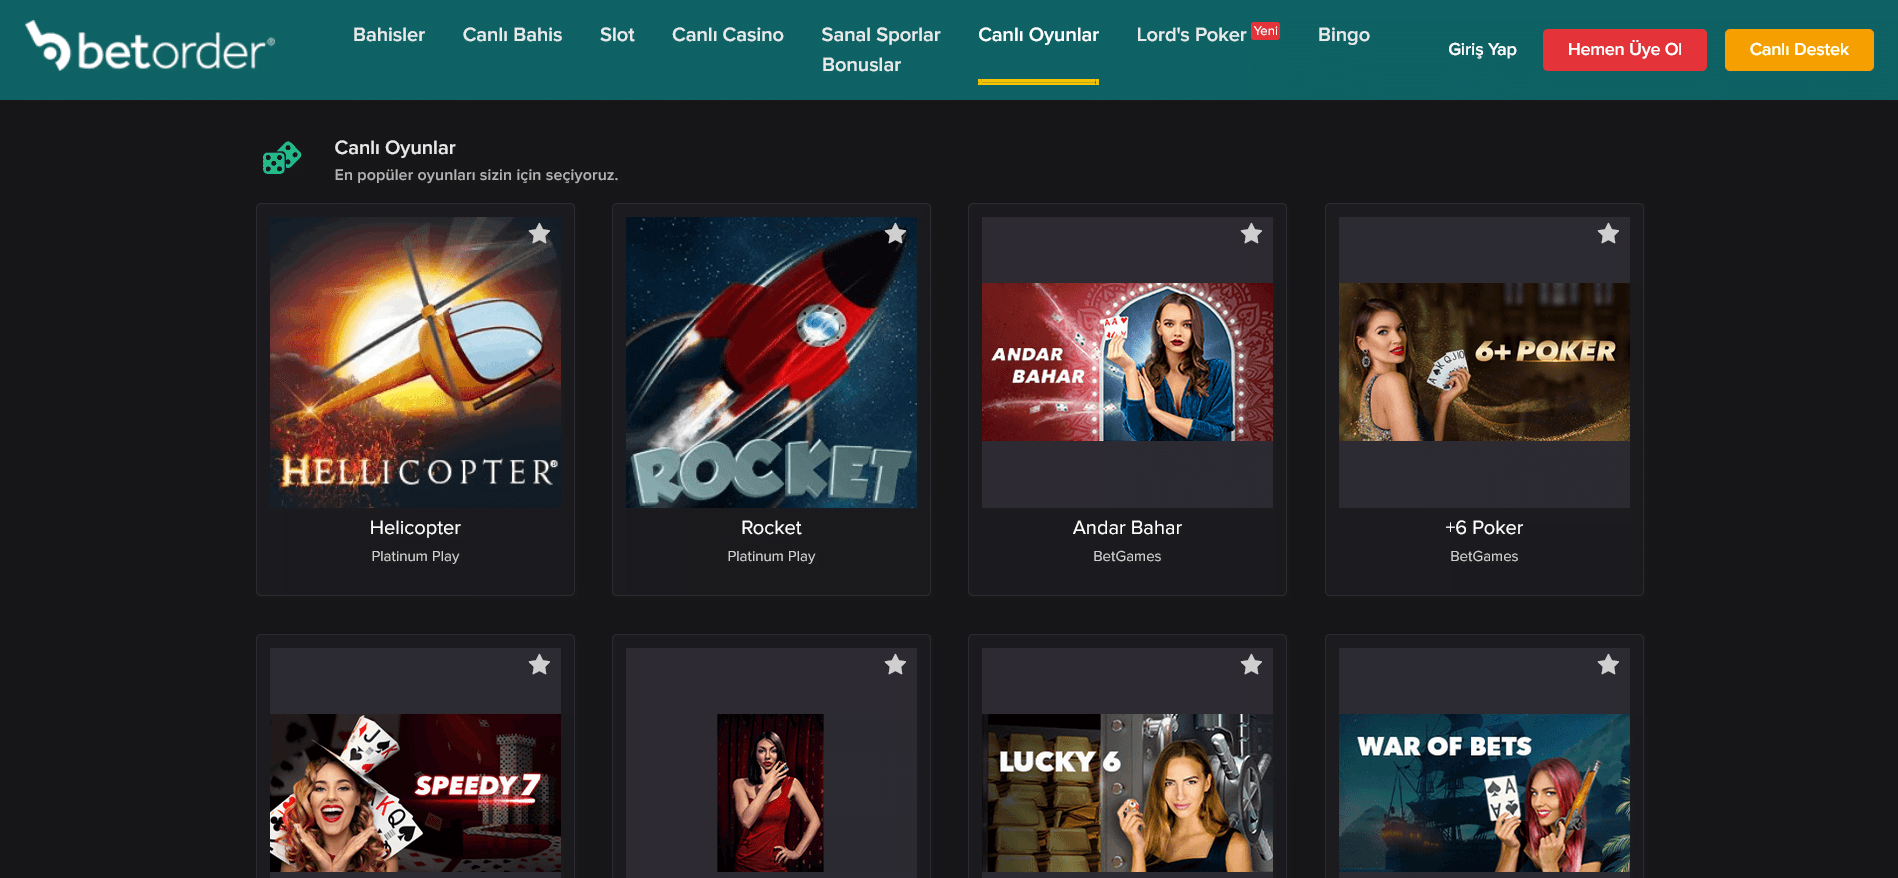The height and width of the screenshot is (878, 1898).
Task: Select Sanal Sporlar menu item
Action: point(880,35)
